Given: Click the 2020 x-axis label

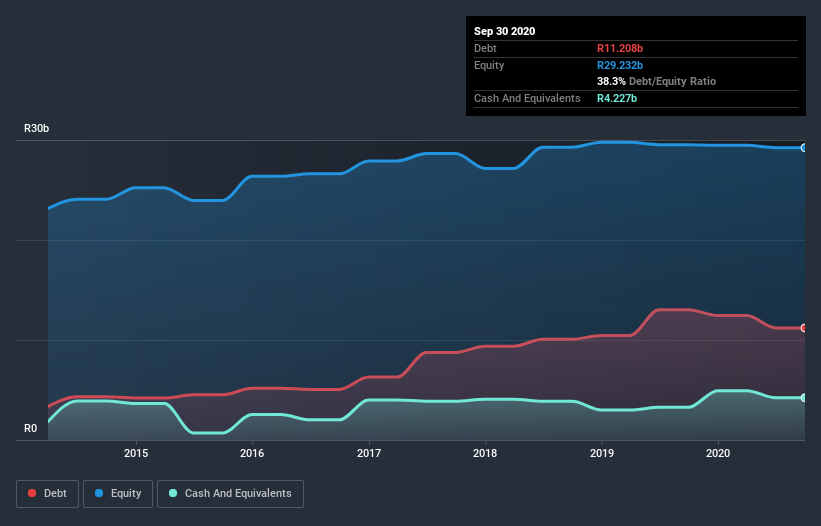Looking at the screenshot, I should point(718,453).
